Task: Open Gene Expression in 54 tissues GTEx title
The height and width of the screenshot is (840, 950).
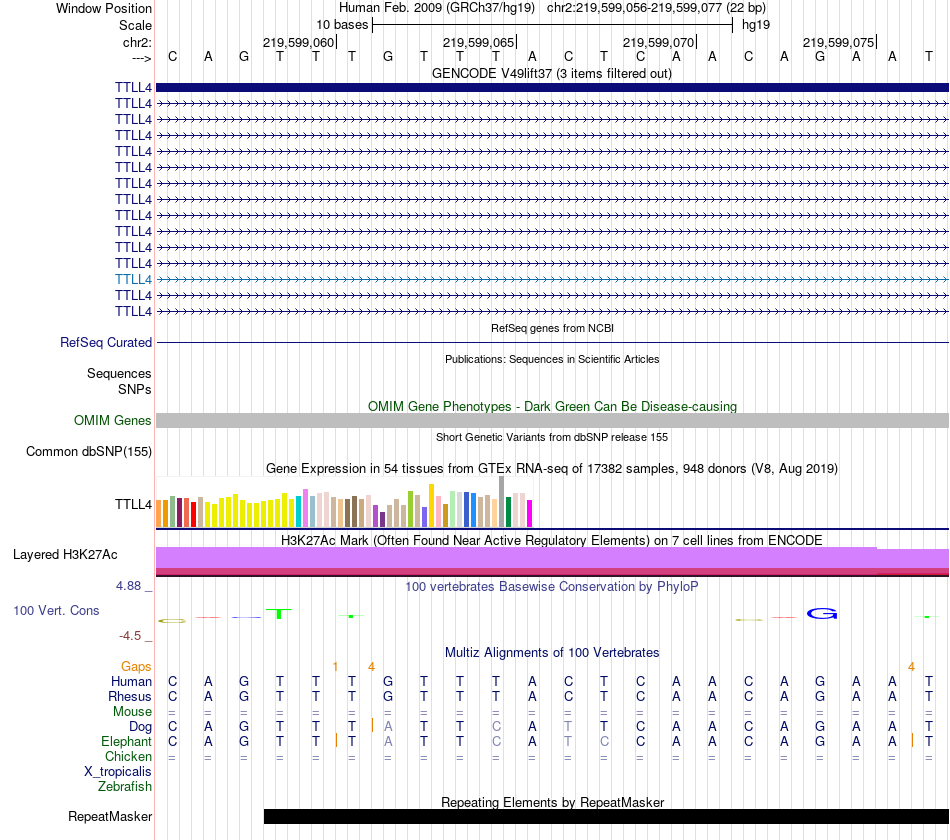Action: 552,468
